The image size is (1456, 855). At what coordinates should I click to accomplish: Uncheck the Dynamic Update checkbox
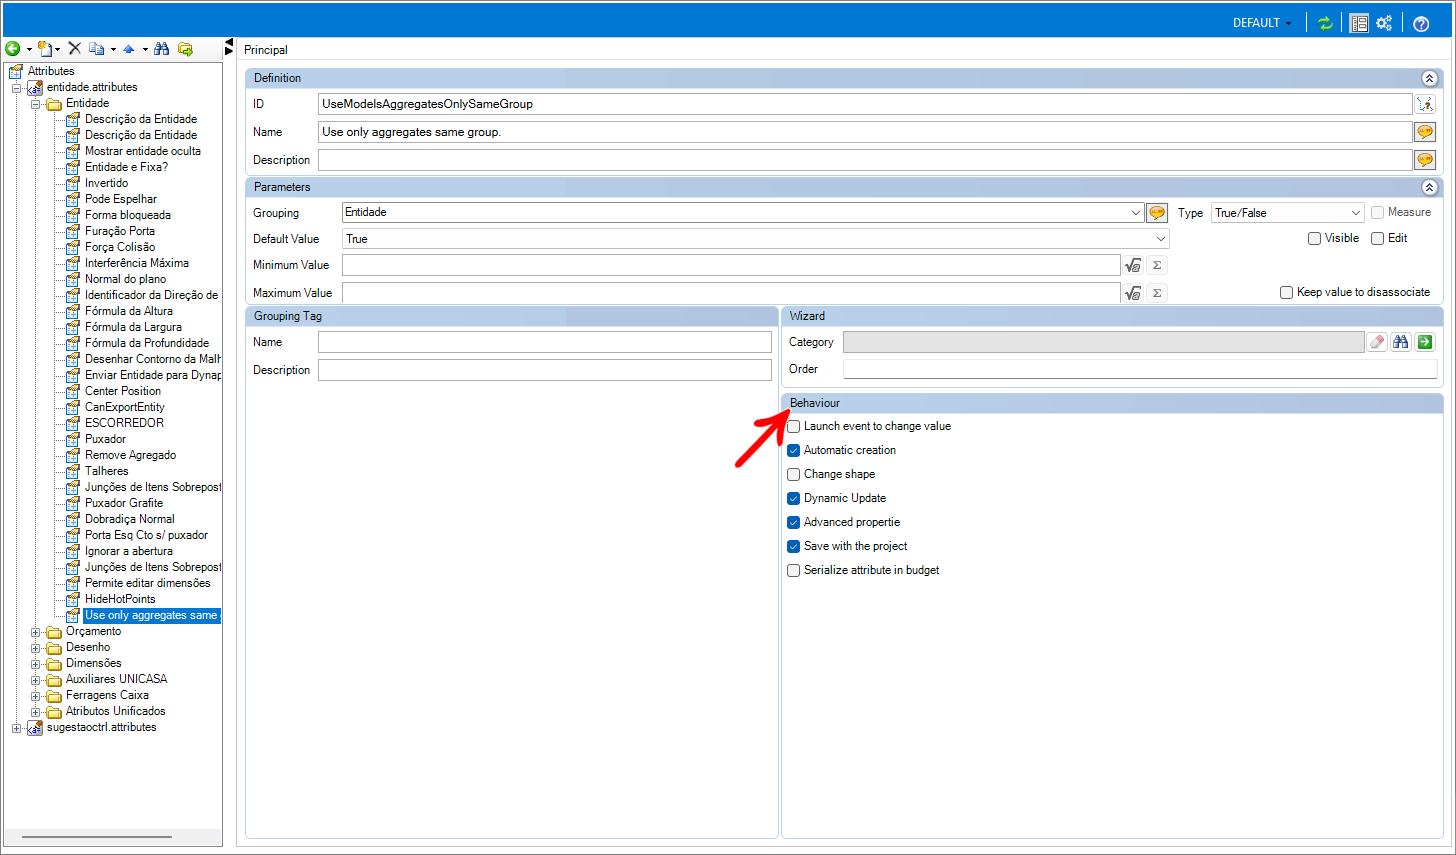click(x=794, y=498)
